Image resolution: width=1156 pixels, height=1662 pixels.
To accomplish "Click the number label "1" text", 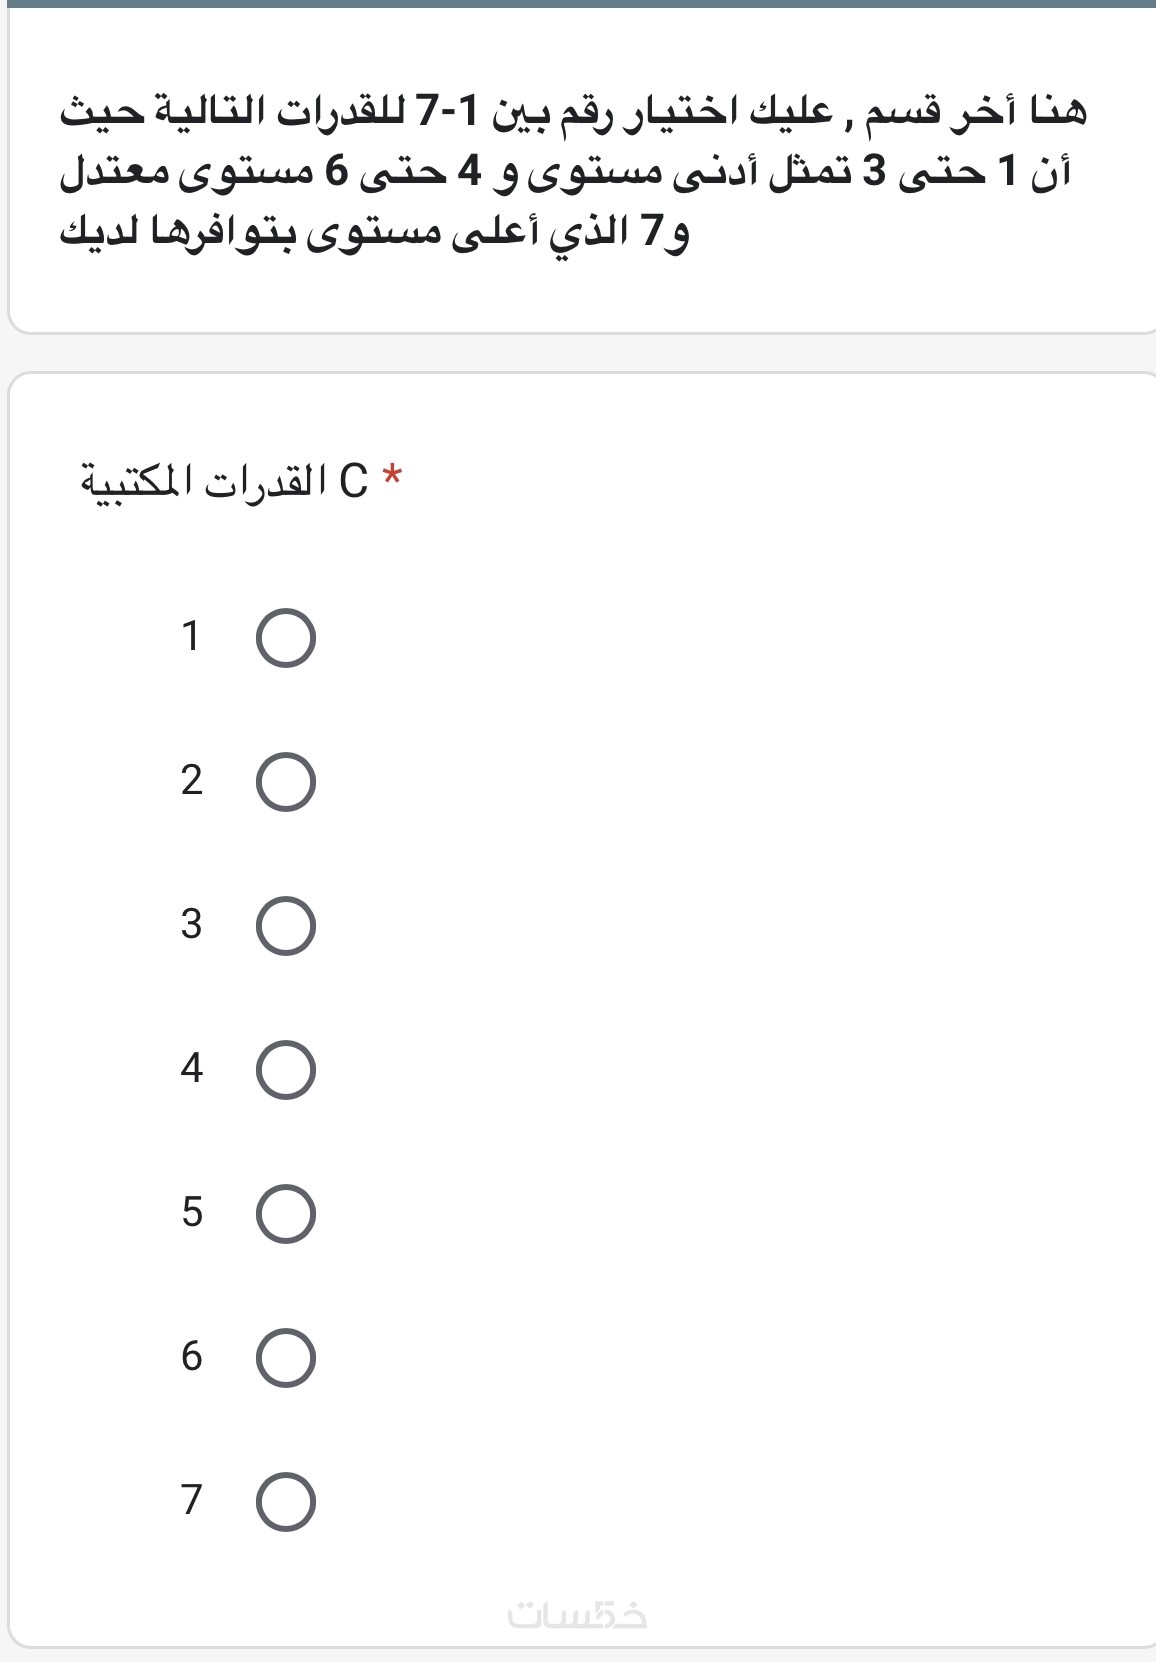I will coord(191,636).
